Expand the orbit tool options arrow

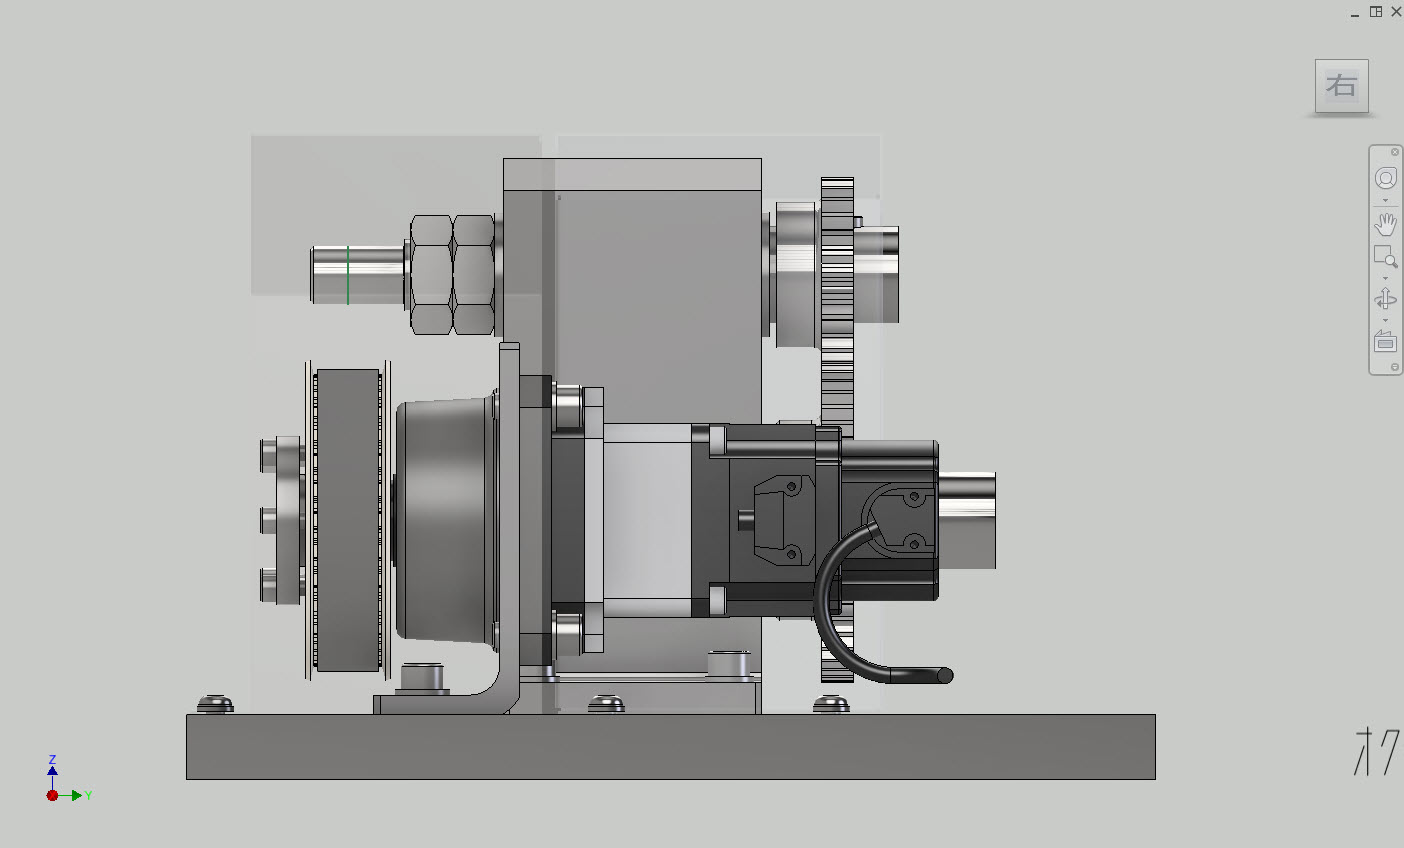(1385, 320)
